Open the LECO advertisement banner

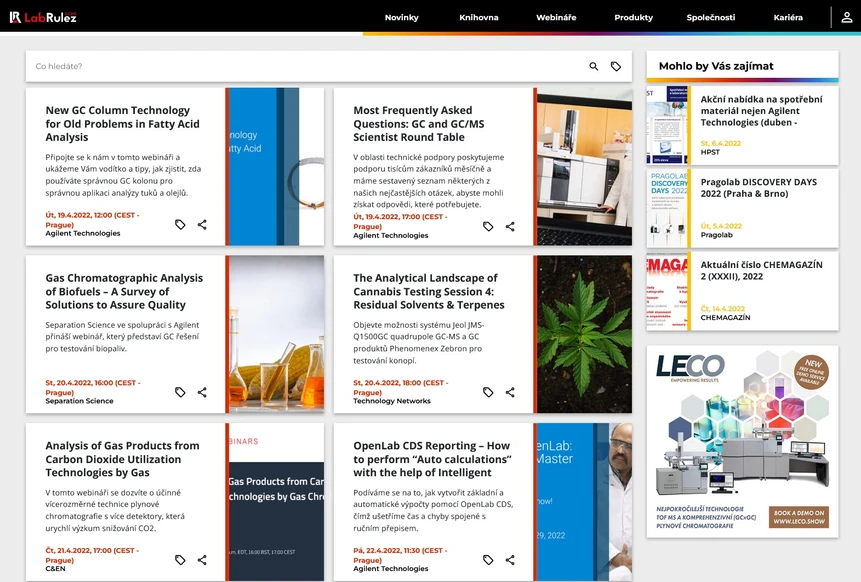742,441
